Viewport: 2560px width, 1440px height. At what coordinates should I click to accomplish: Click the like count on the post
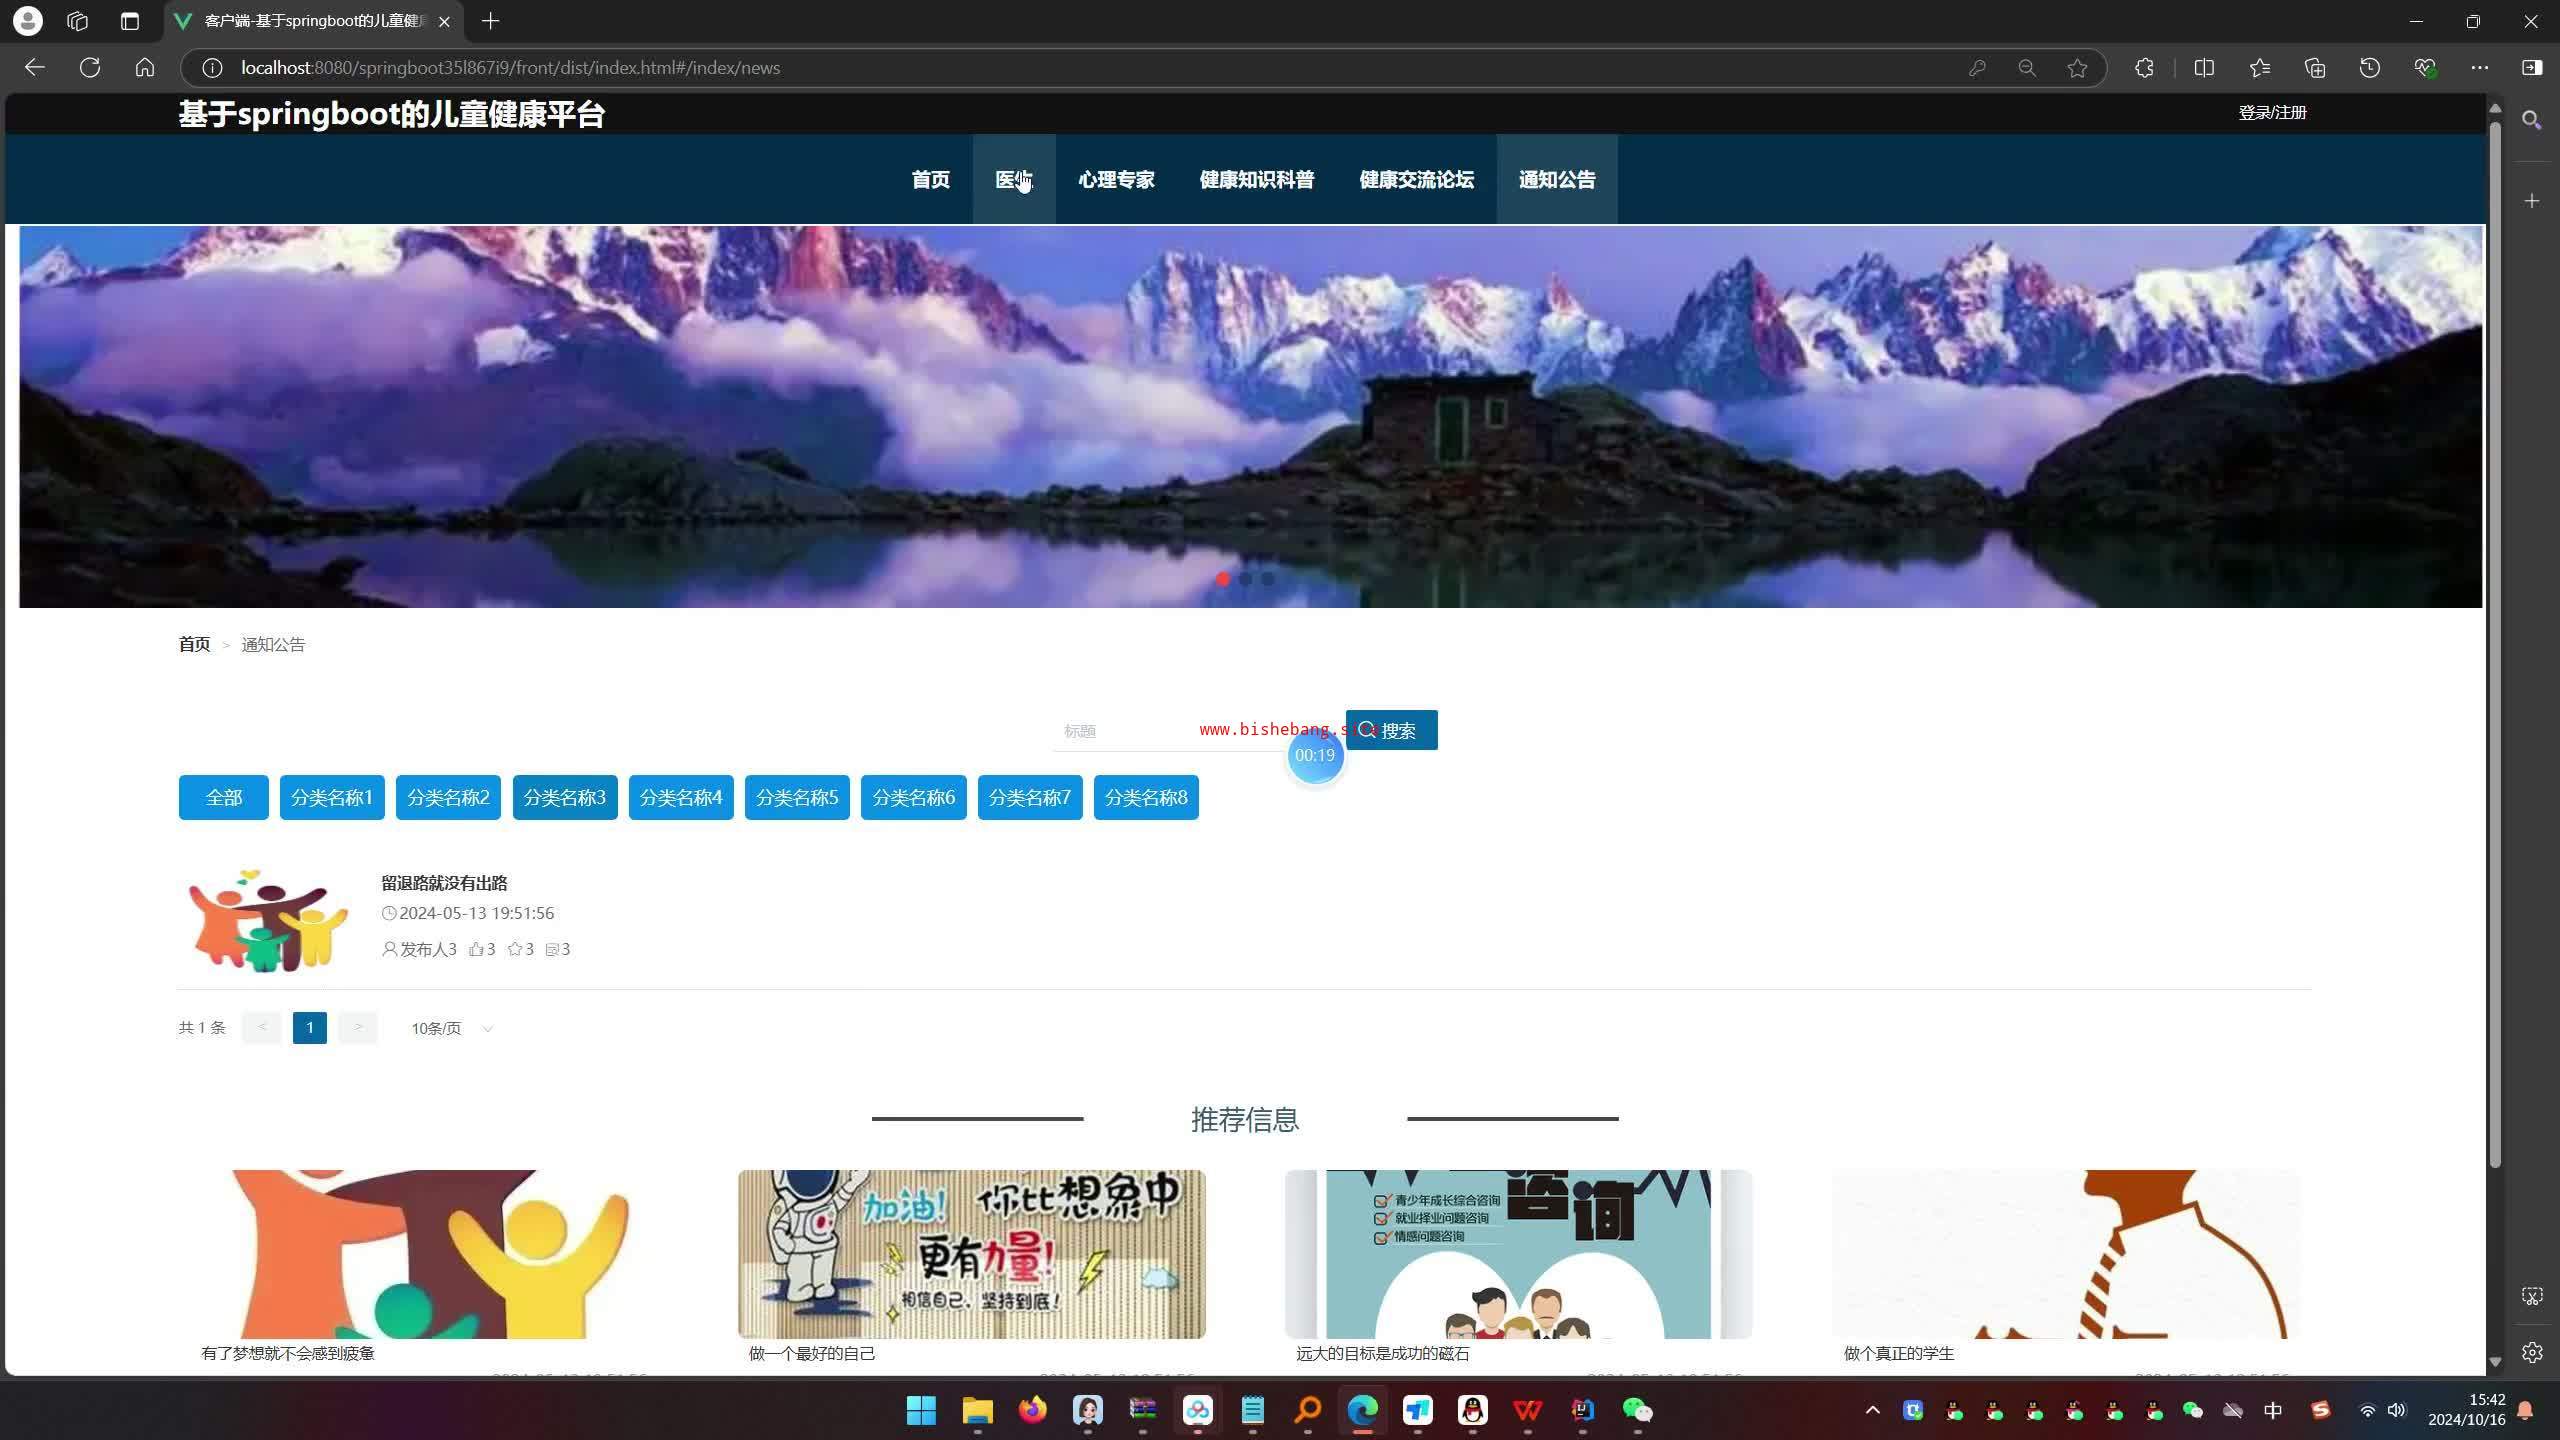click(x=483, y=949)
